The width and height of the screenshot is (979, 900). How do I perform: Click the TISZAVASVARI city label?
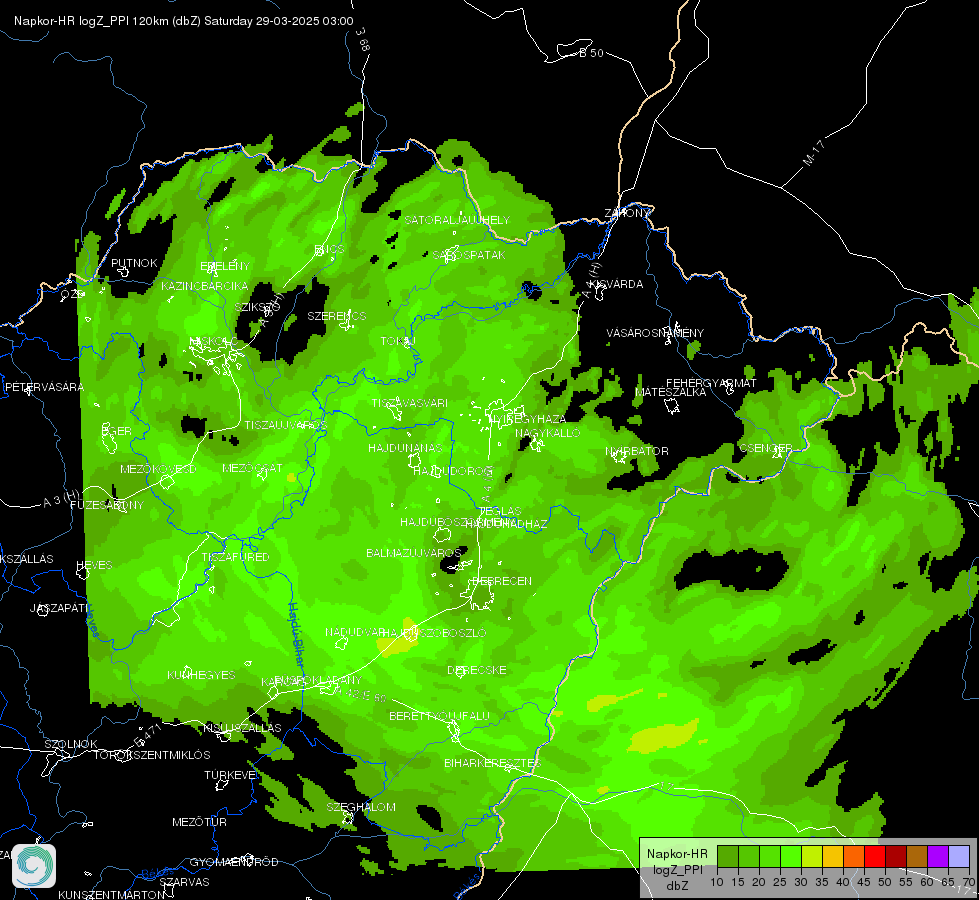pos(410,403)
